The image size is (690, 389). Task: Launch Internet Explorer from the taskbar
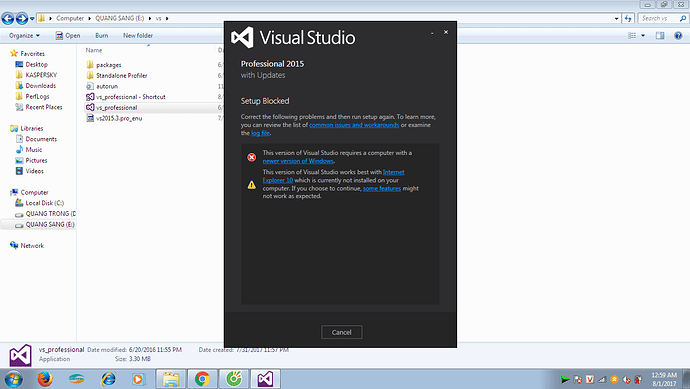108,379
